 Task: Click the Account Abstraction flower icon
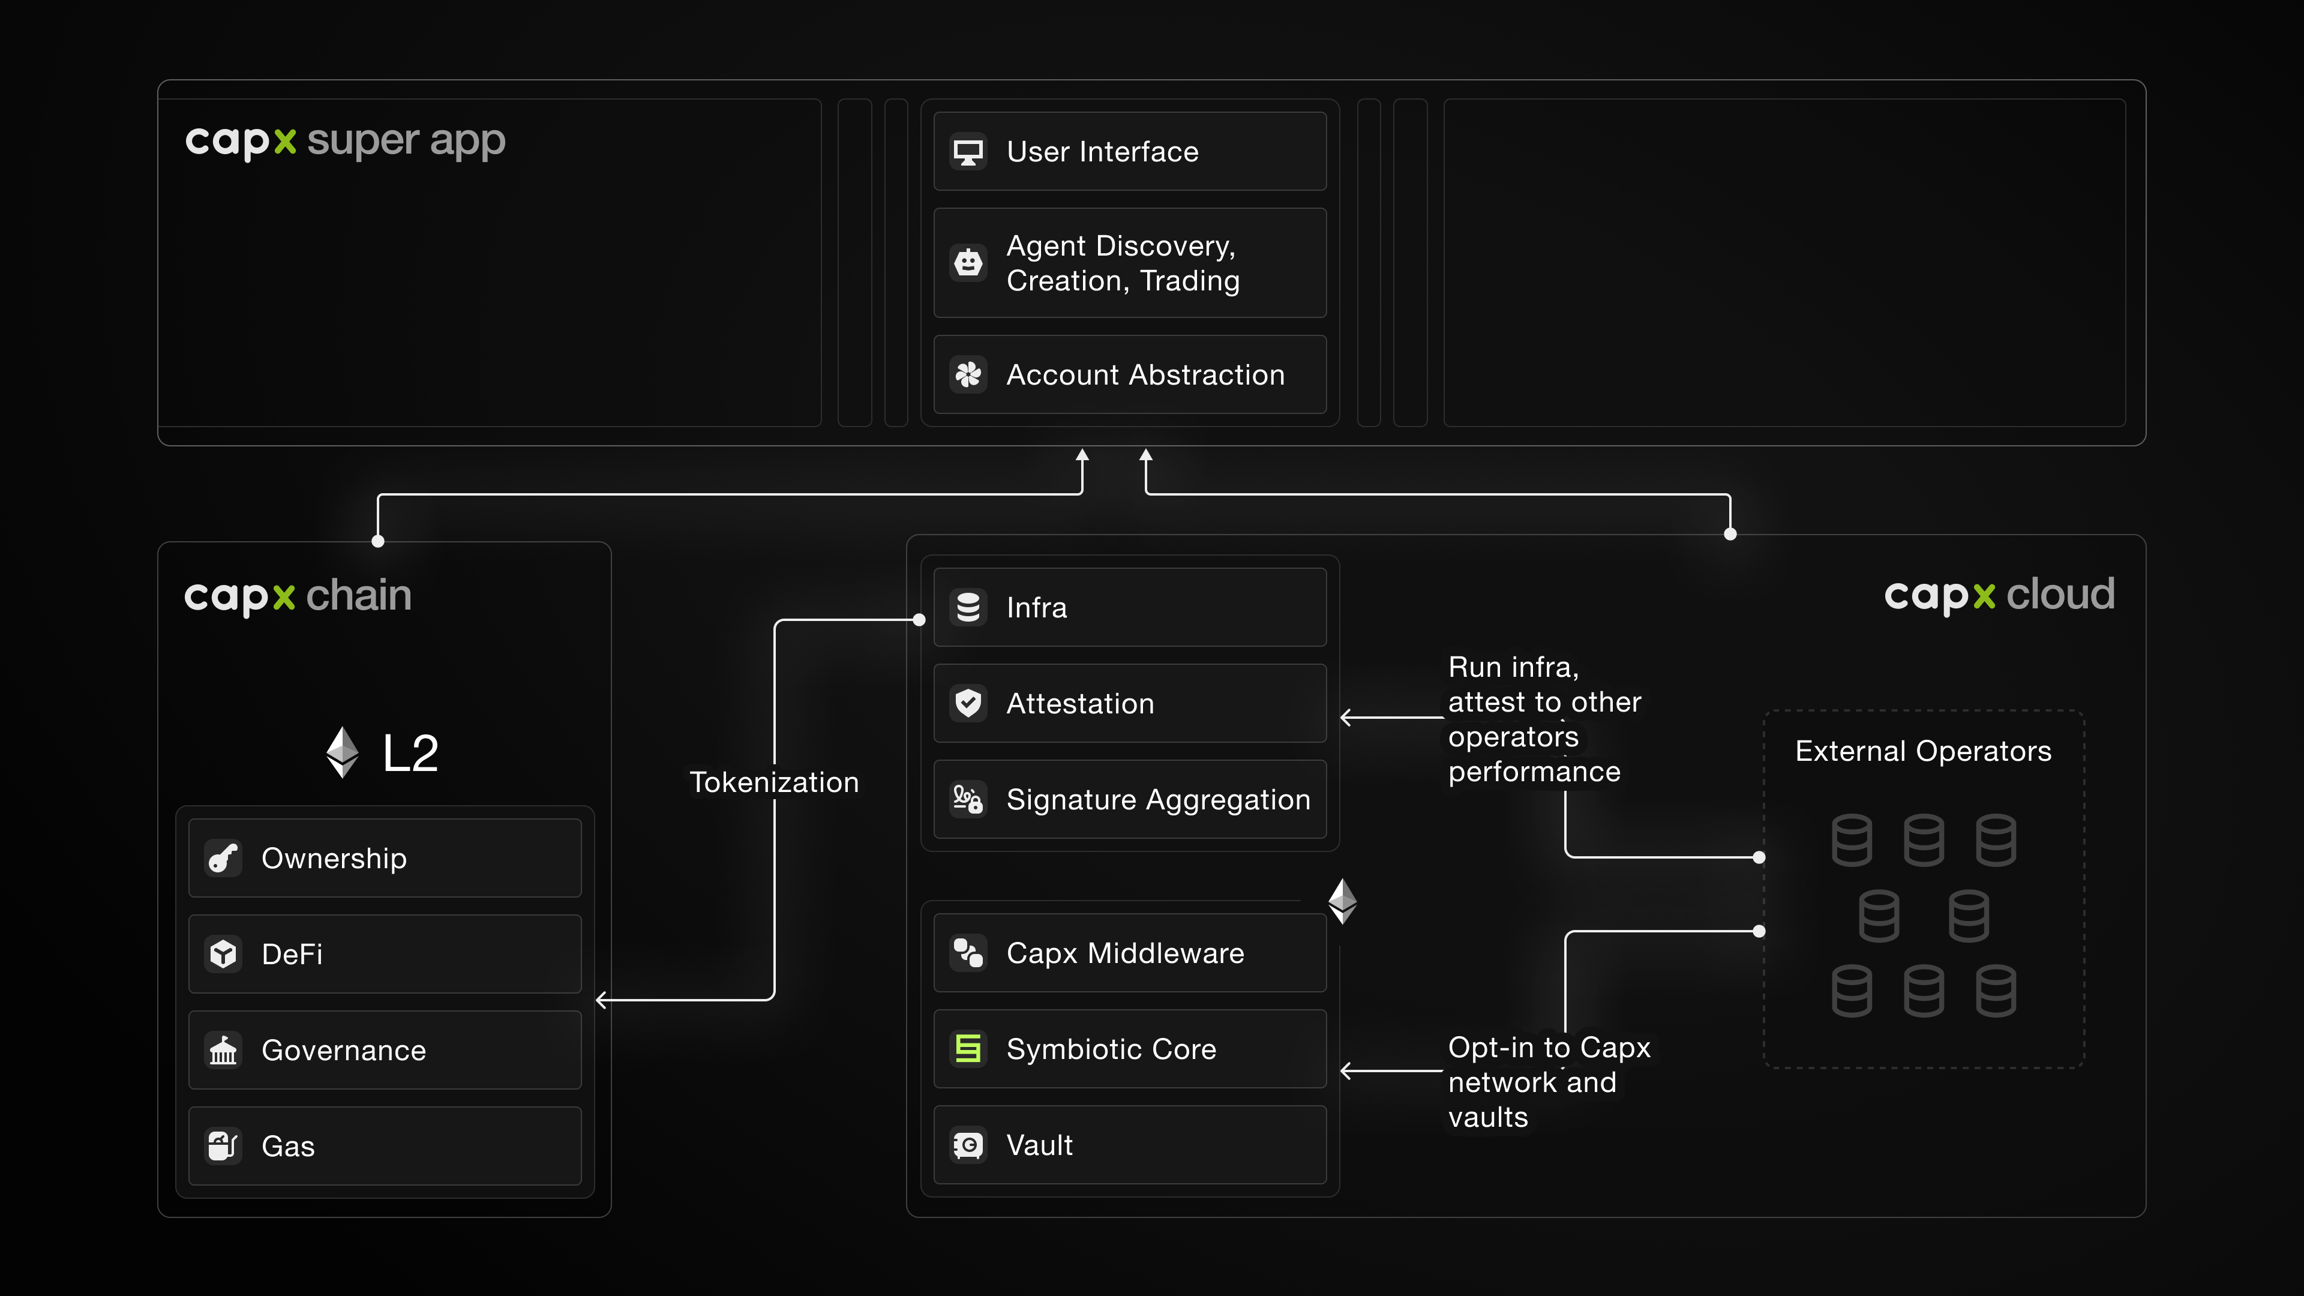[x=968, y=375]
